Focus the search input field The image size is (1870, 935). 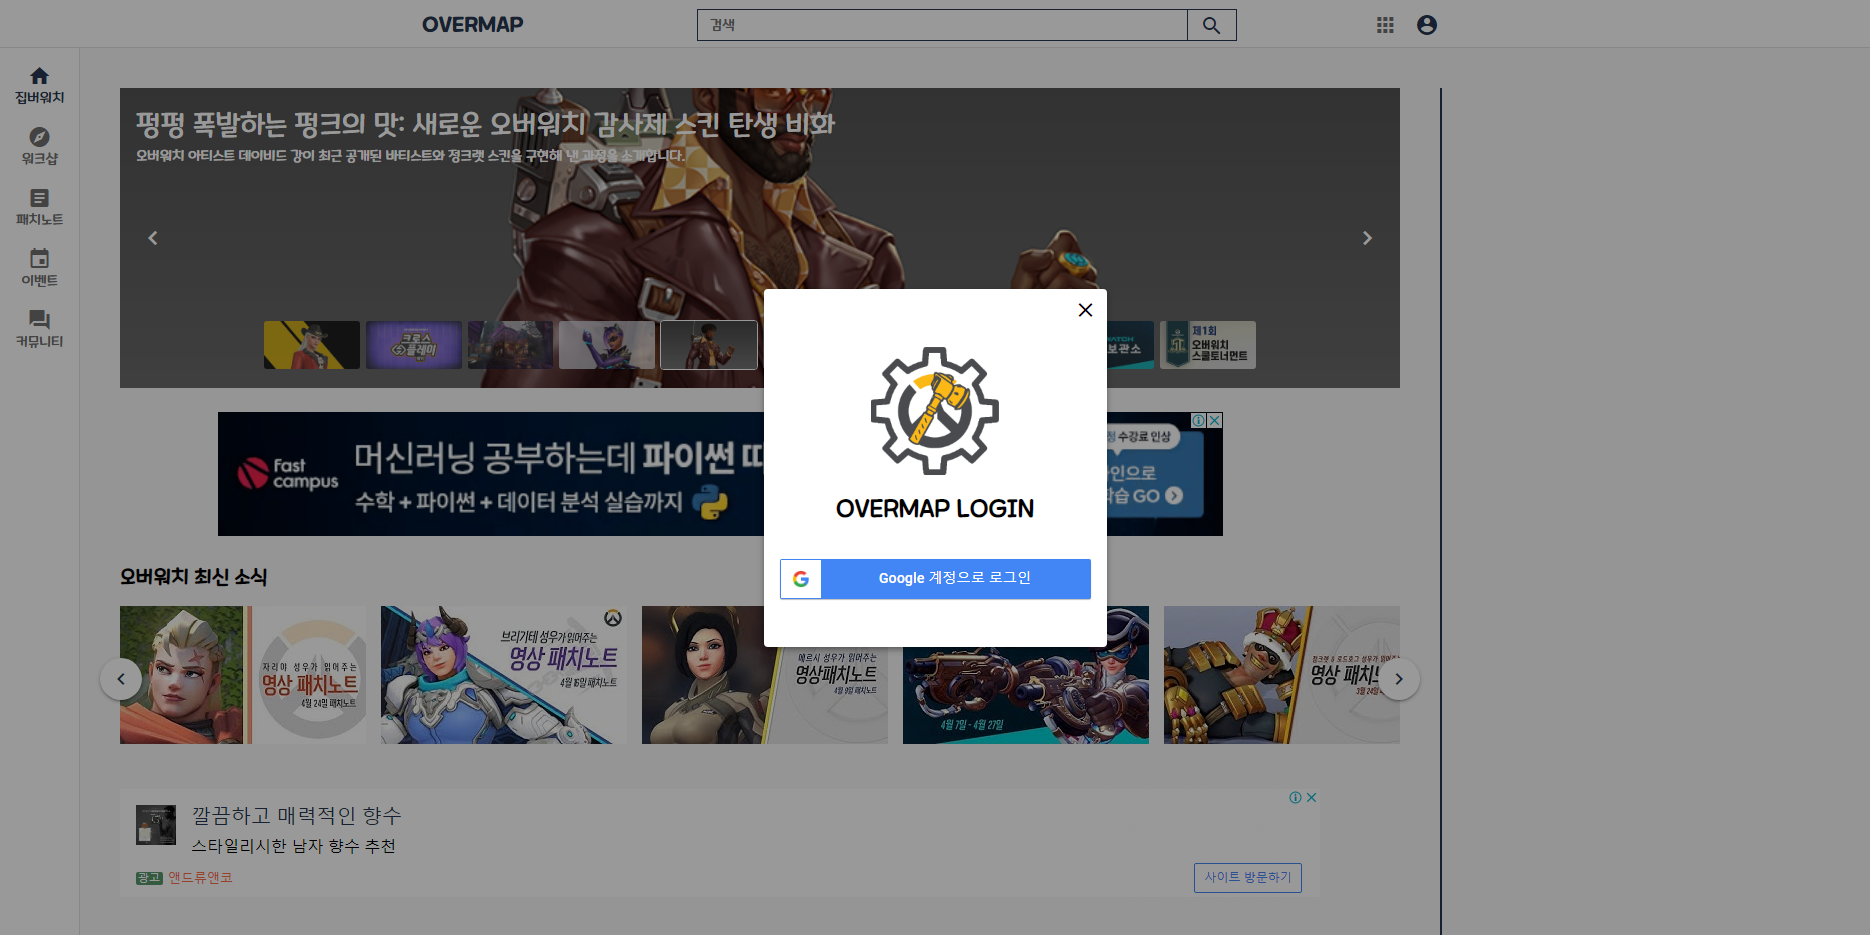pyautogui.click(x=942, y=25)
